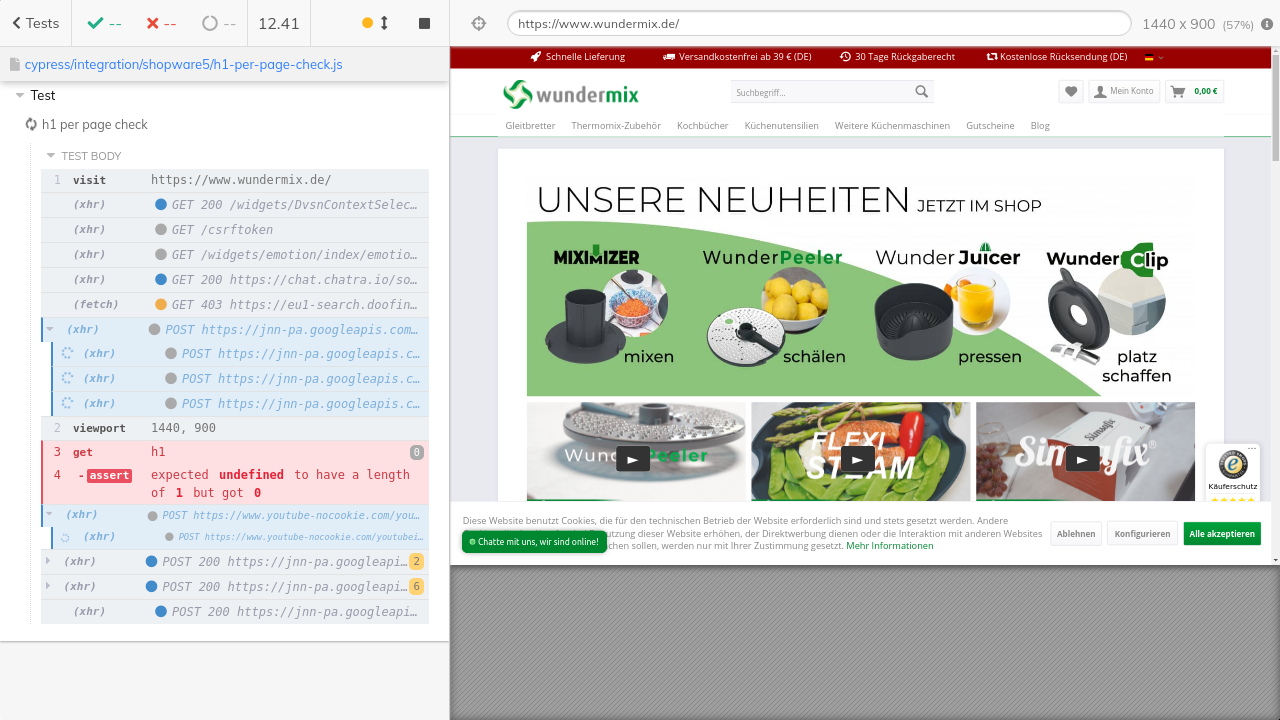The image size is (1280, 720).
Task: Open the Gutscheine menu item
Action: pos(989,126)
